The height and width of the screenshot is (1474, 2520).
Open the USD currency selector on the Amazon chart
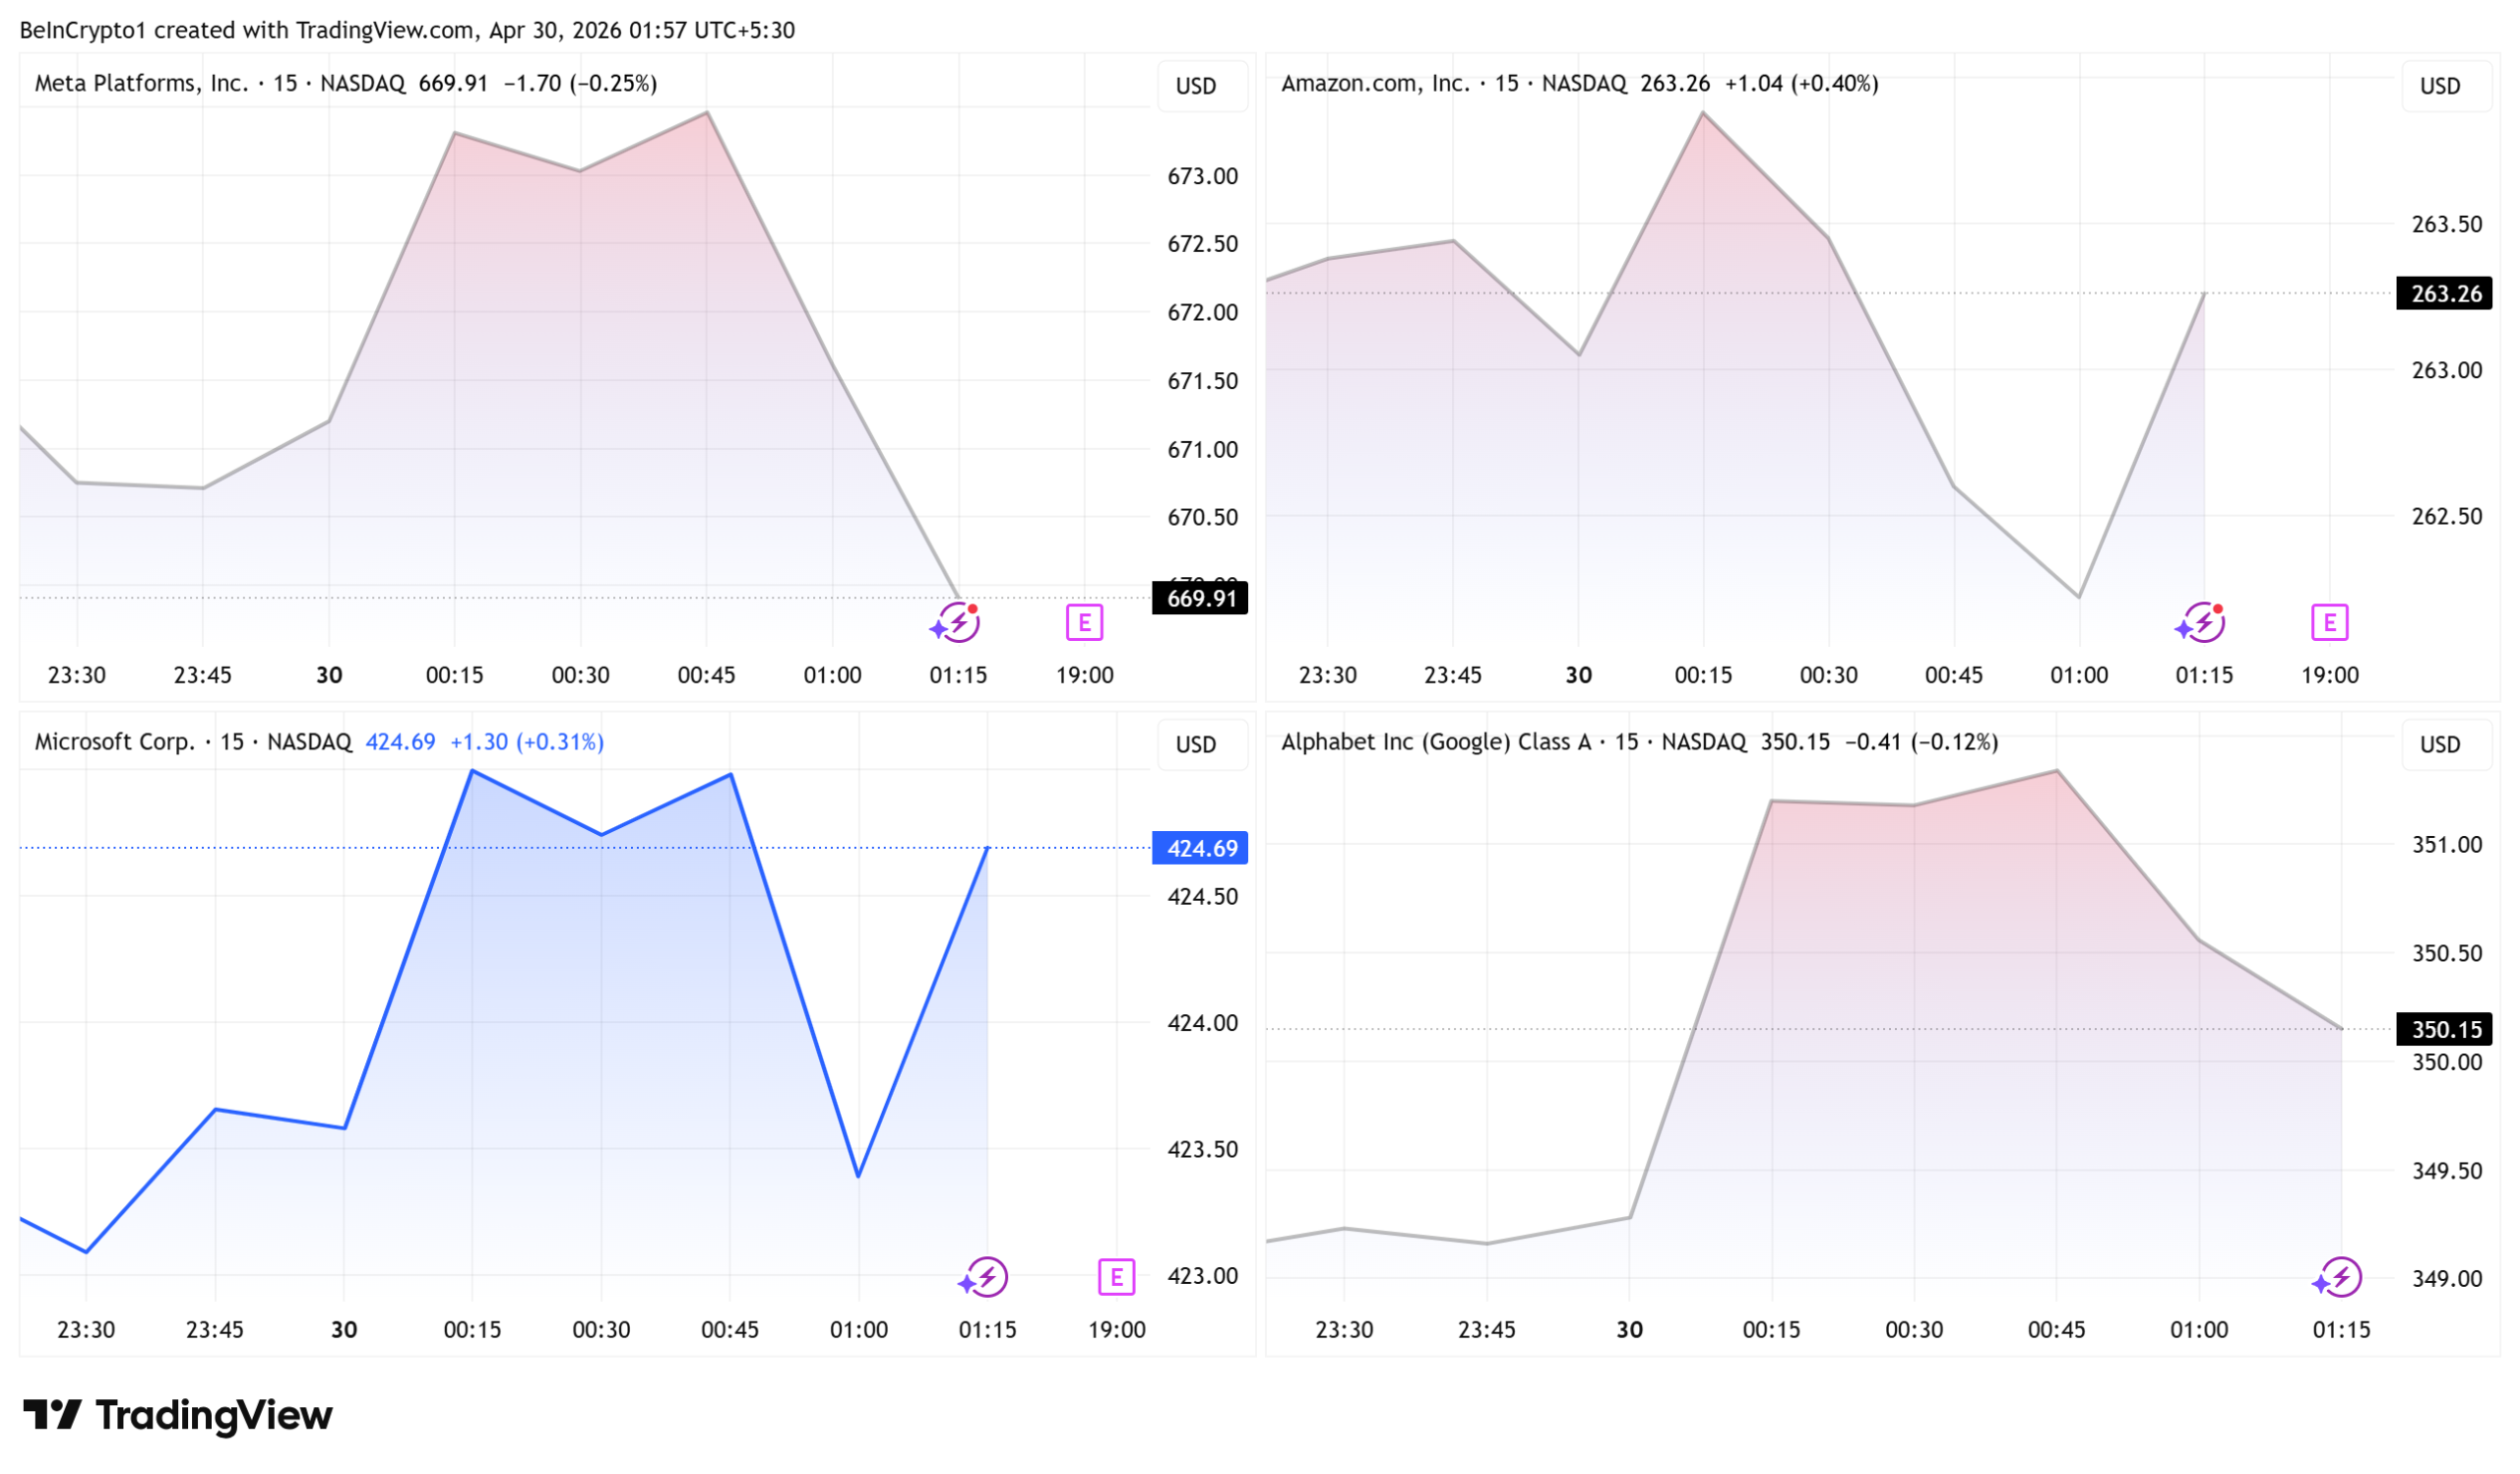pos(2439,86)
